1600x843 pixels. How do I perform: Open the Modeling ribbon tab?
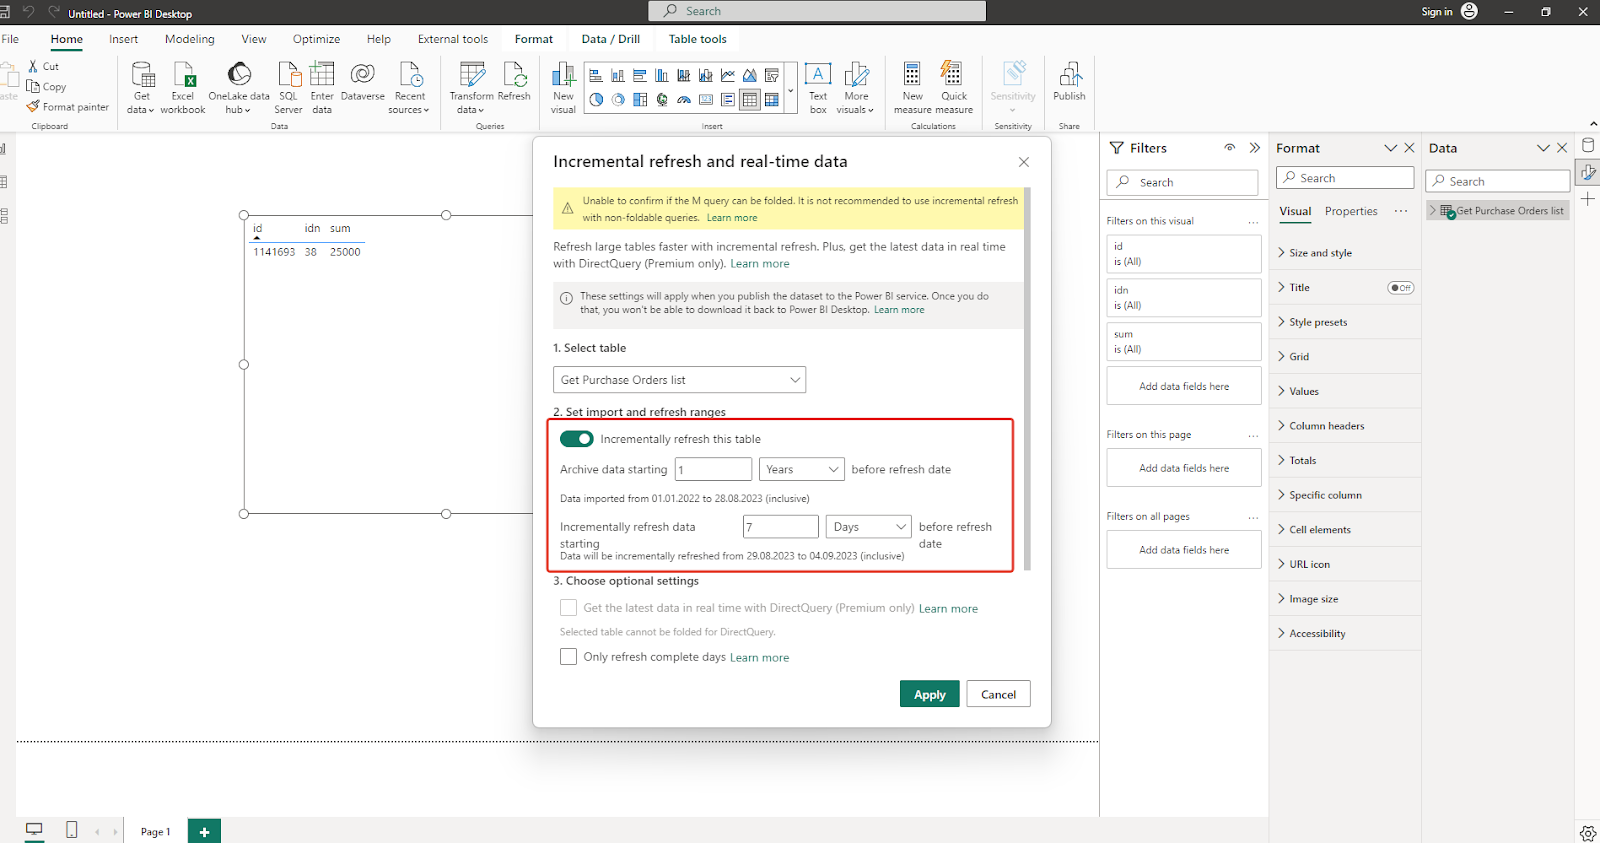[x=190, y=39]
